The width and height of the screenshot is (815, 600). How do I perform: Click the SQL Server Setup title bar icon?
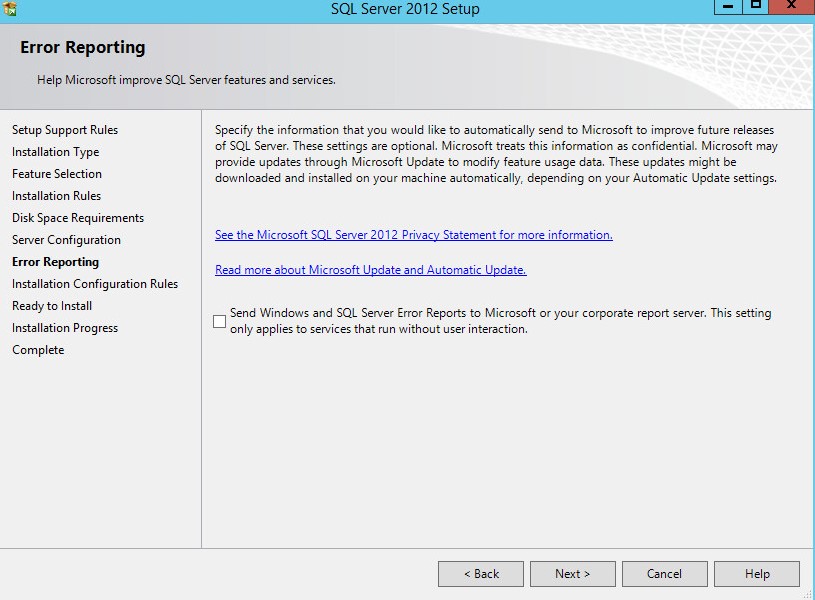pyautogui.click(x=9, y=8)
